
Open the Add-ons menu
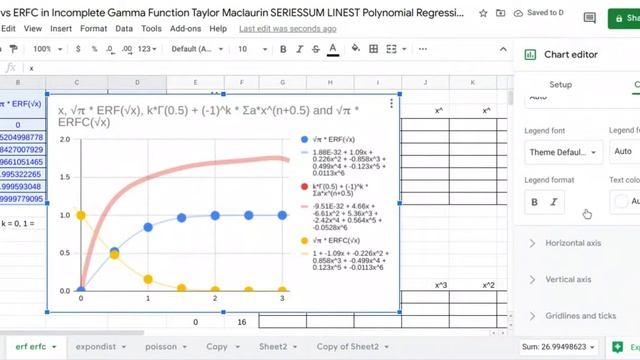(x=186, y=29)
